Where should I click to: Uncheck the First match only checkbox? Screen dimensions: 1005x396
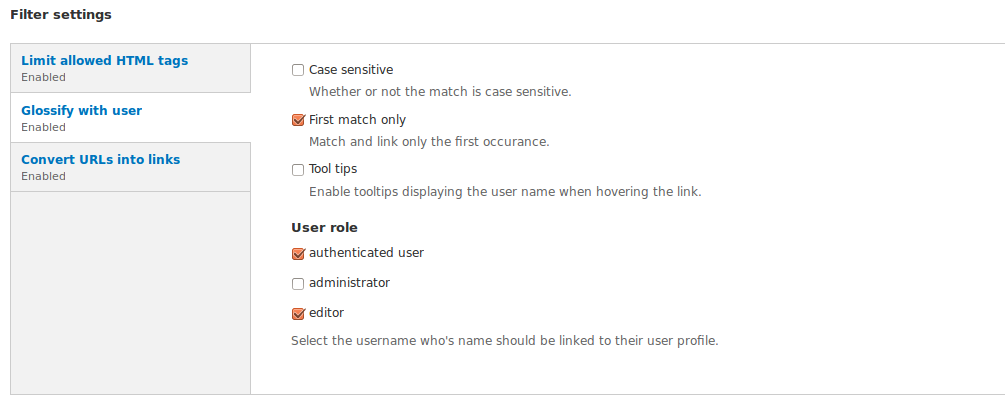(x=297, y=120)
